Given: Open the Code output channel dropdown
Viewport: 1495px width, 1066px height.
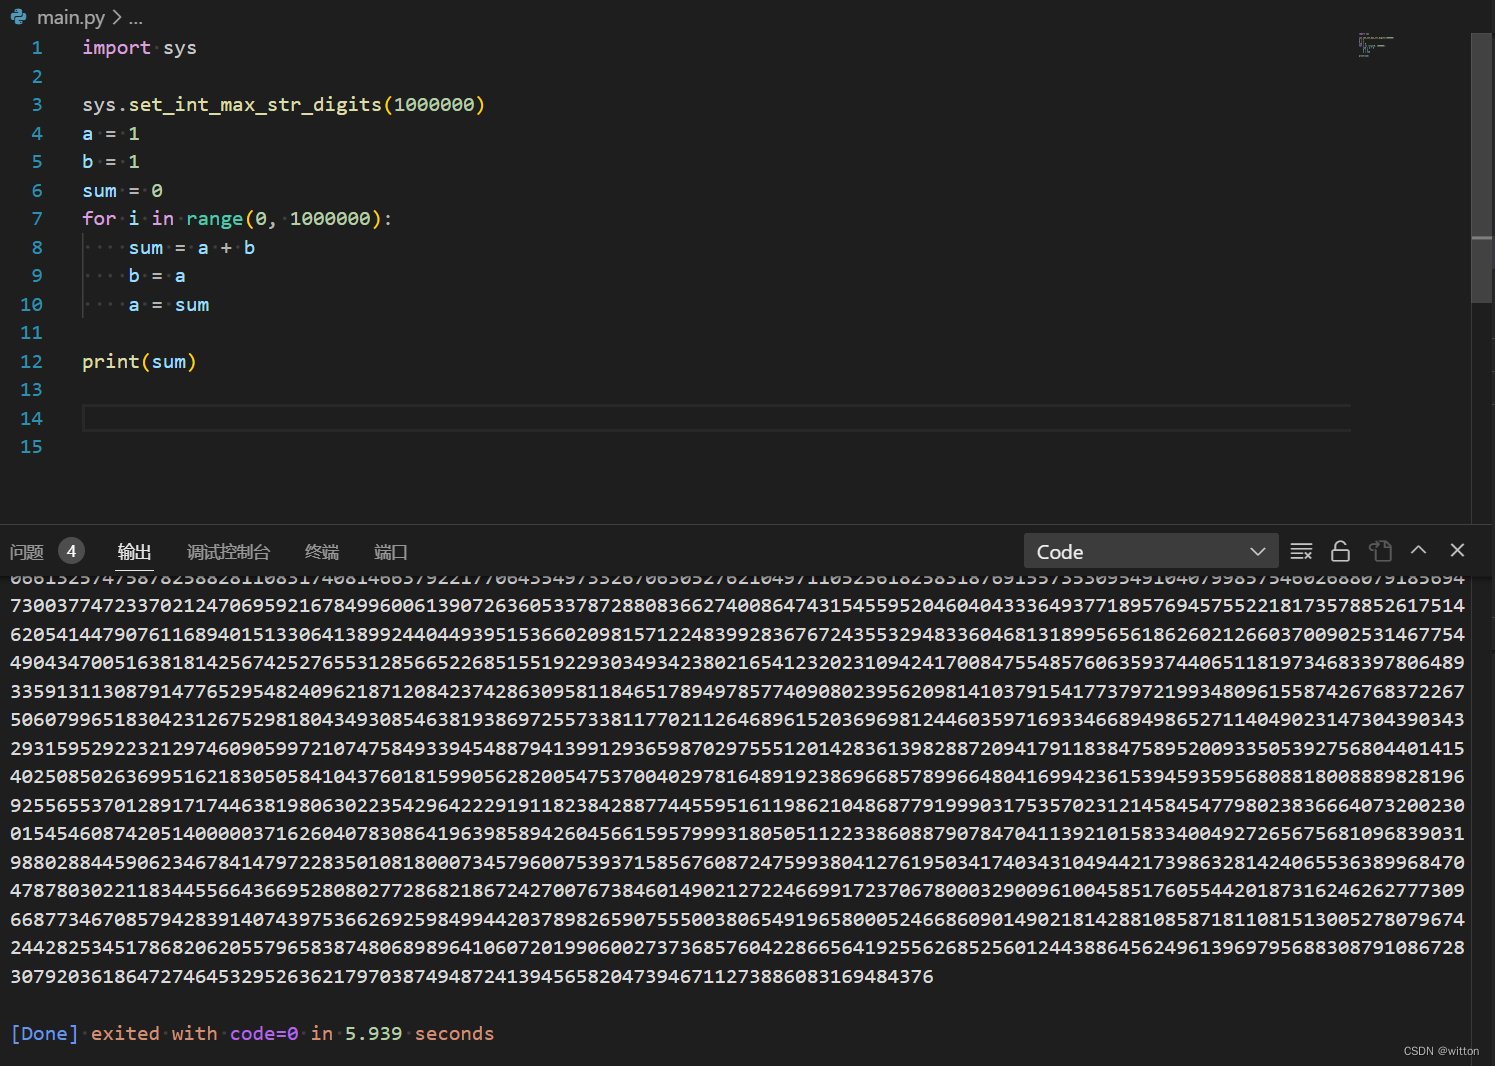Looking at the screenshot, I should point(1150,551).
